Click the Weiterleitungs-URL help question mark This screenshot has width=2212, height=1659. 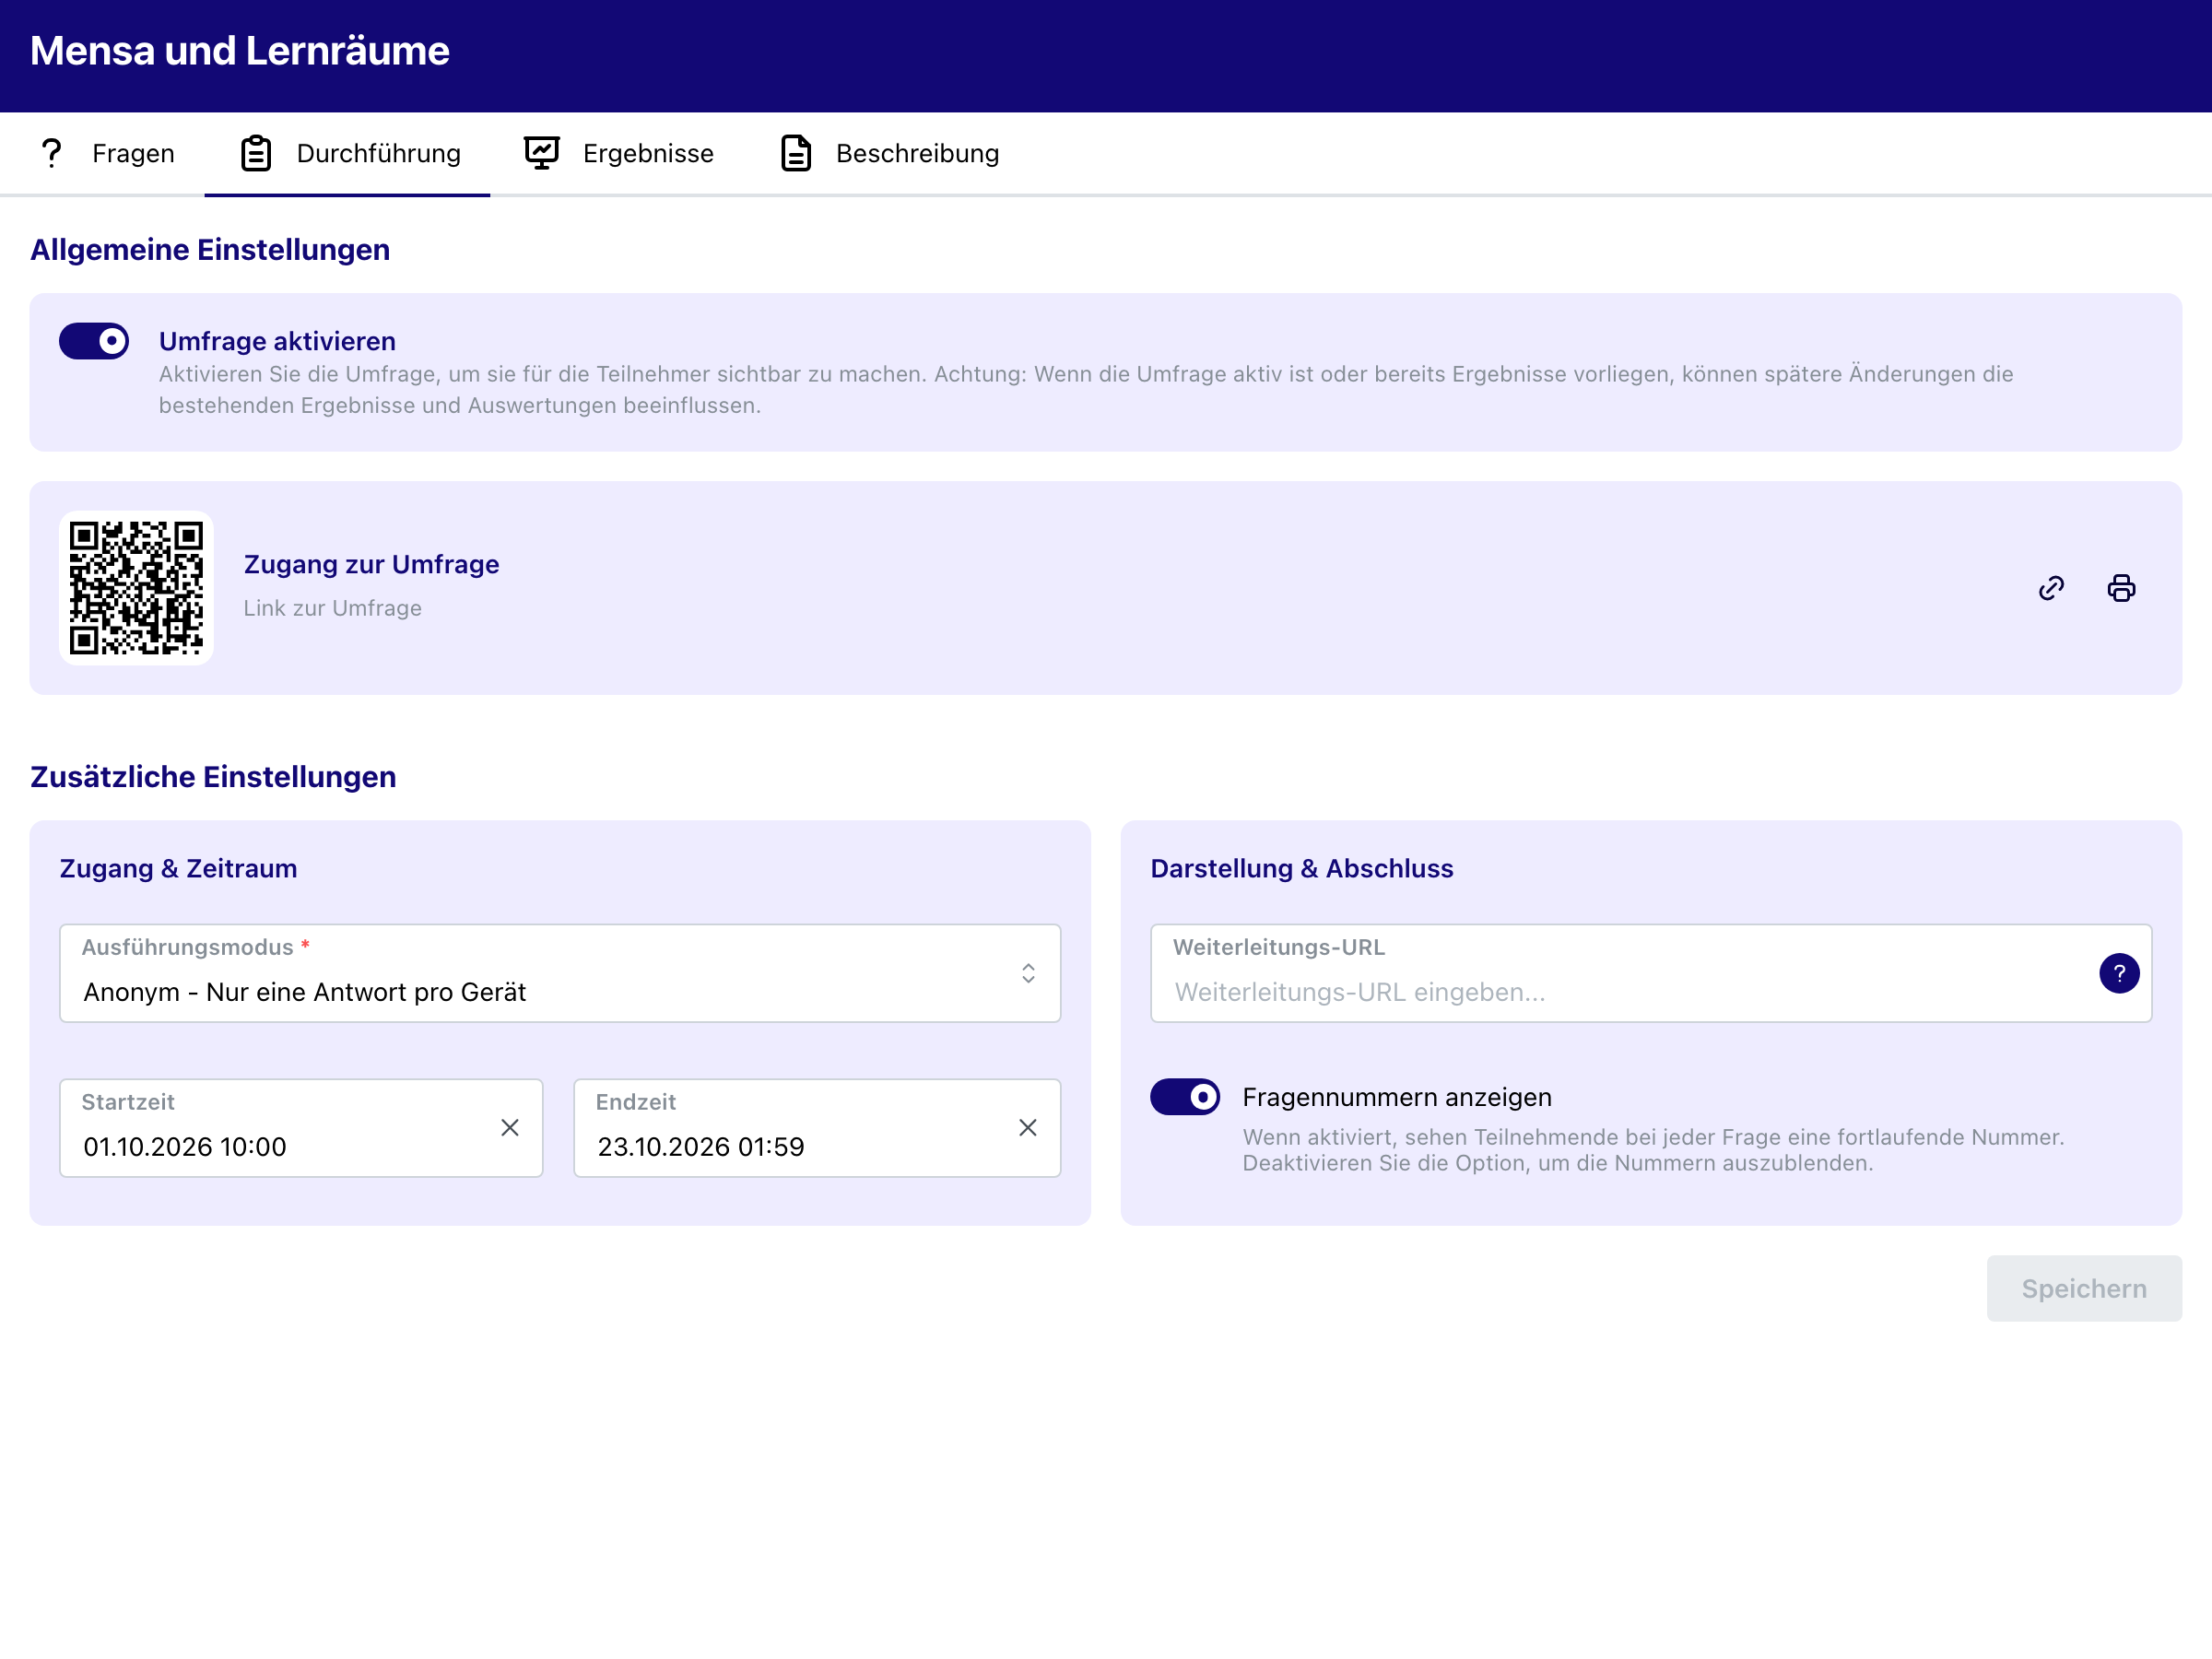point(2119,973)
